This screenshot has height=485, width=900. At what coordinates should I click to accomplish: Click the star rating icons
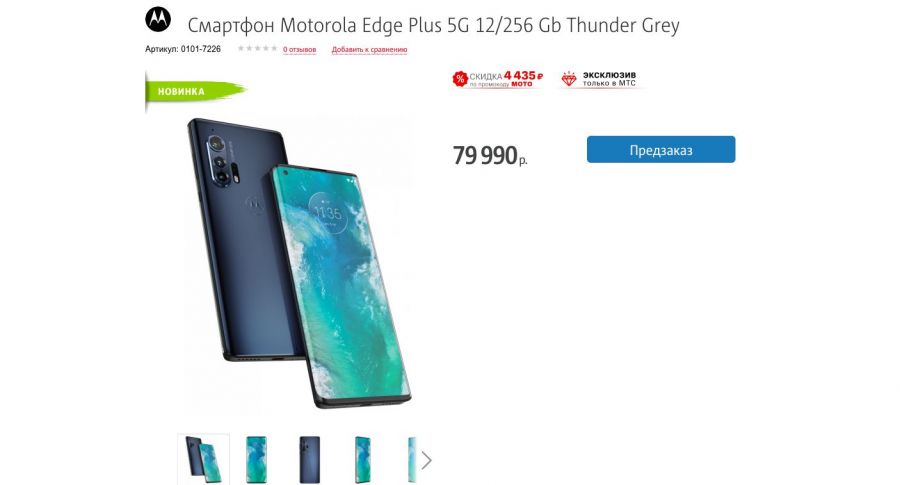[x=257, y=49]
